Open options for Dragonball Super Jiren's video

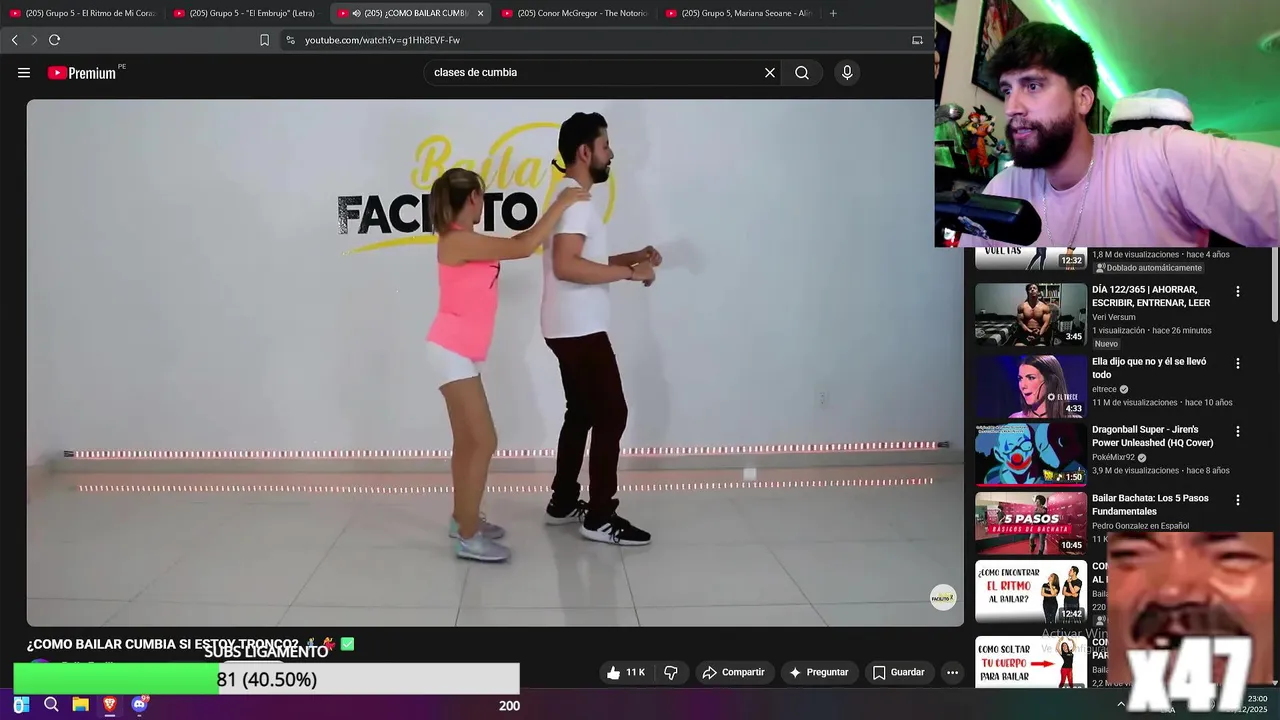[x=1238, y=432]
